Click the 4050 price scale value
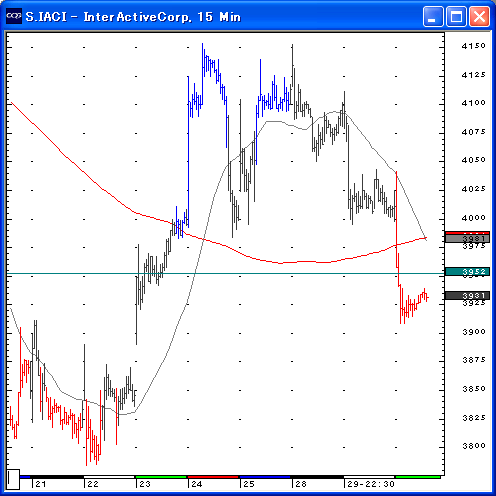Viewport: 496px width, 496px height. click(473, 160)
